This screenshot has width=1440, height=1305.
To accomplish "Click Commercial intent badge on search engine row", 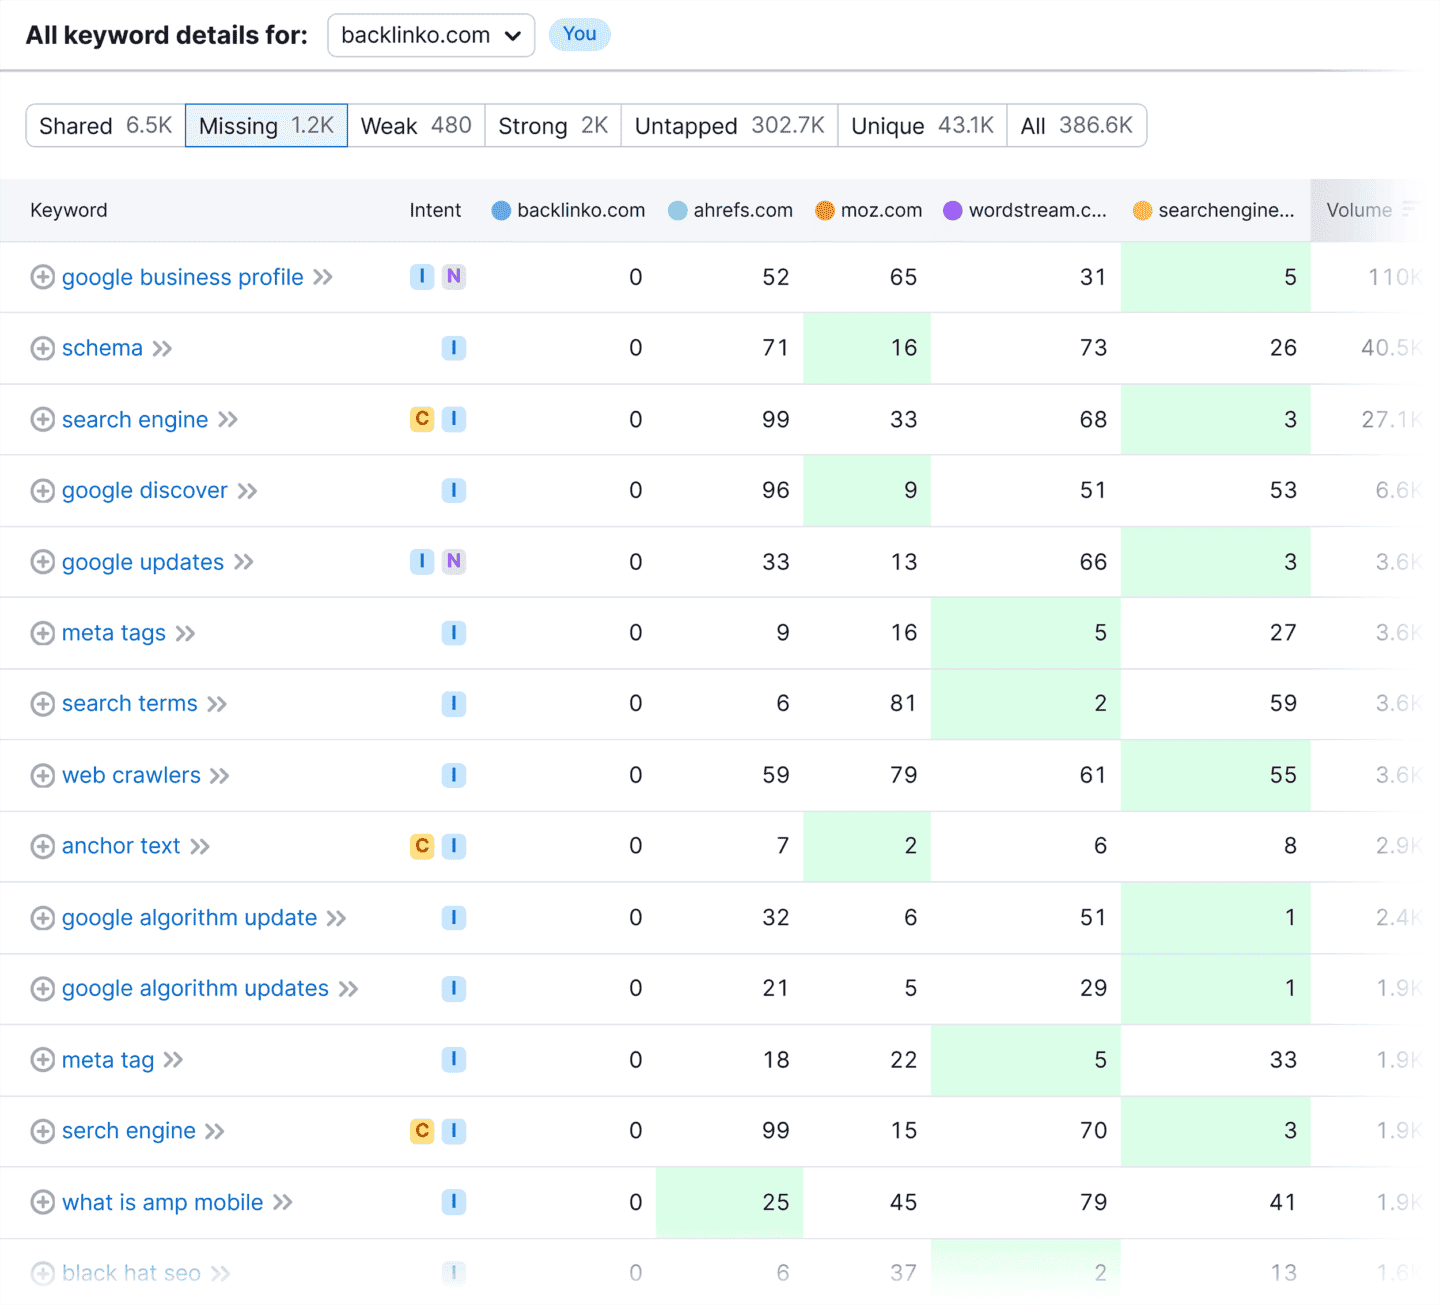I will (422, 419).
